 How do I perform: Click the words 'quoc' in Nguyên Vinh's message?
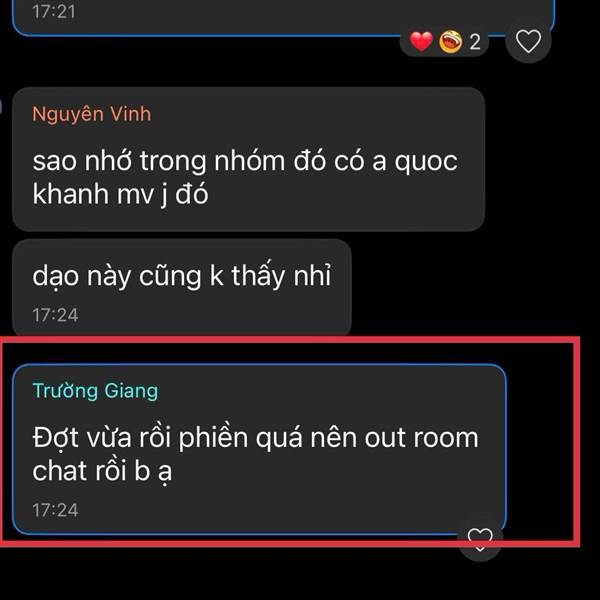click(x=426, y=162)
